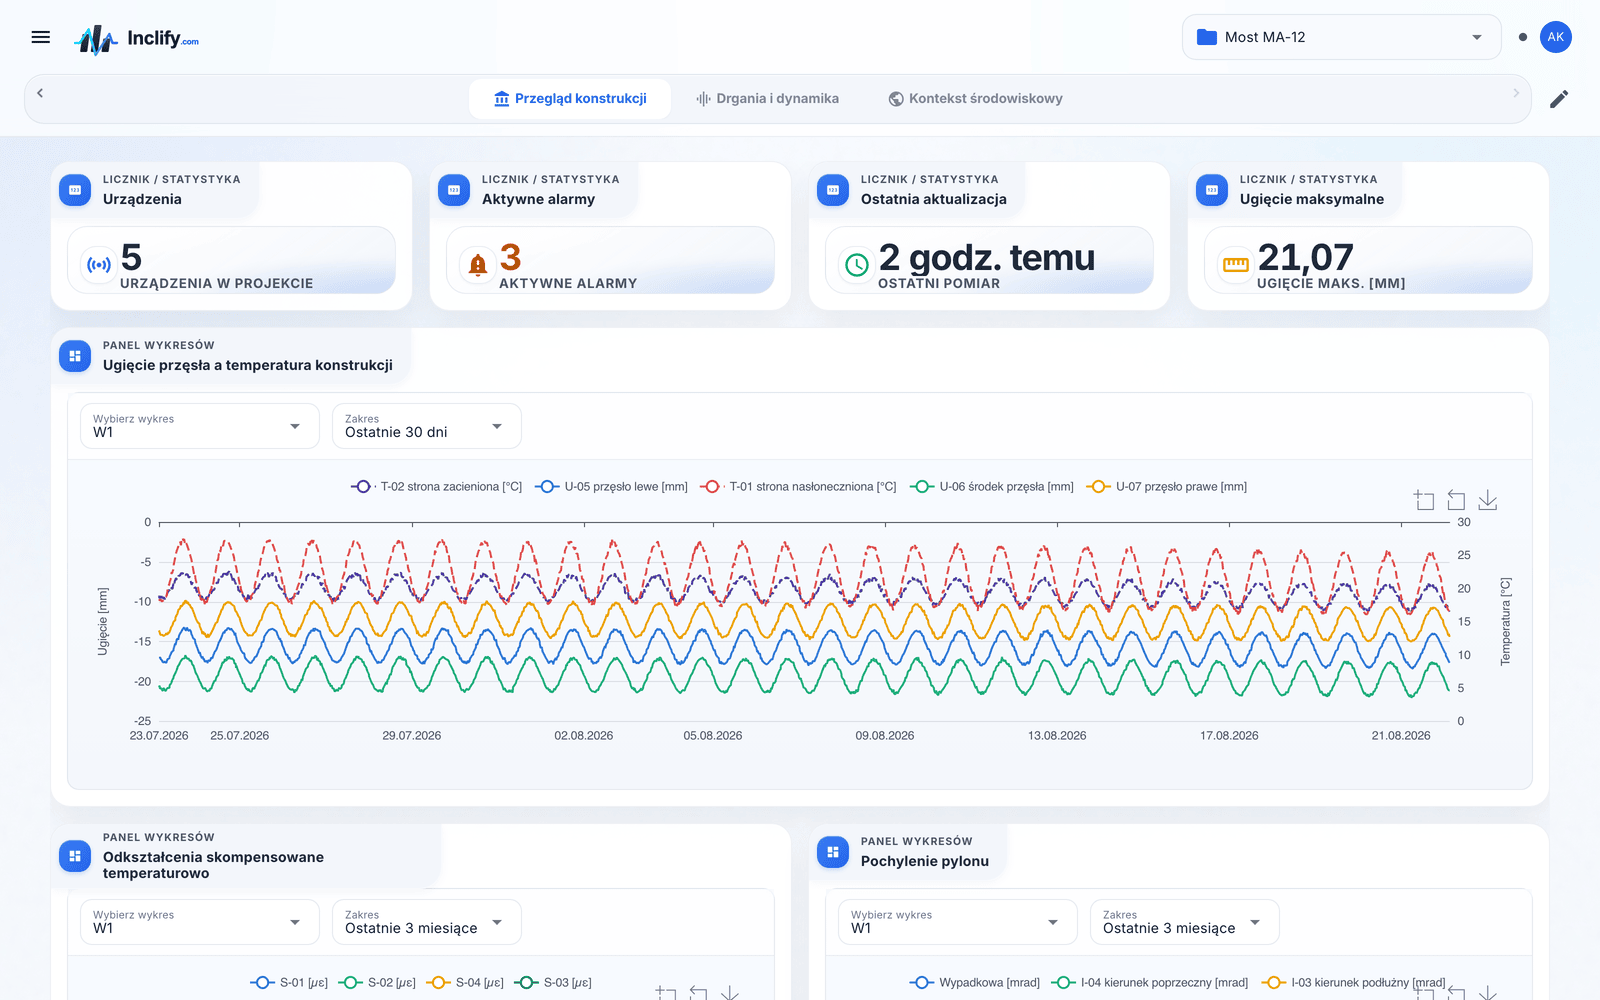Click the device signal icon beside 5

pos(98,265)
